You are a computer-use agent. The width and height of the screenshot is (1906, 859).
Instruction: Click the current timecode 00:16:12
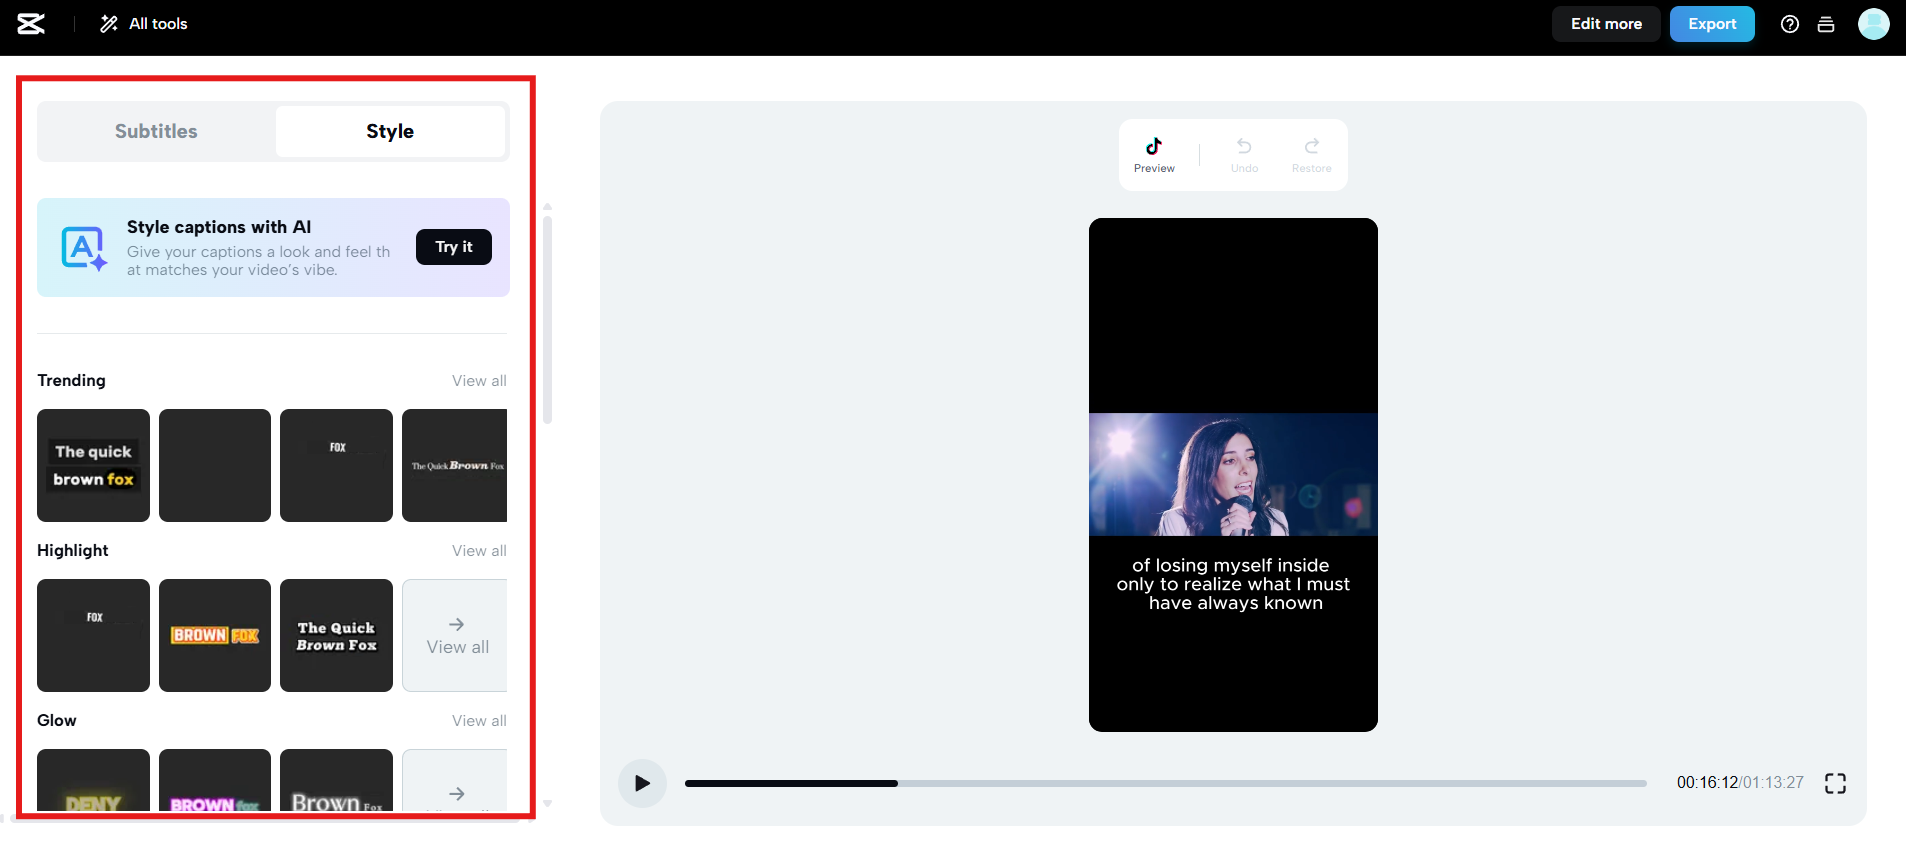[x=1707, y=783]
